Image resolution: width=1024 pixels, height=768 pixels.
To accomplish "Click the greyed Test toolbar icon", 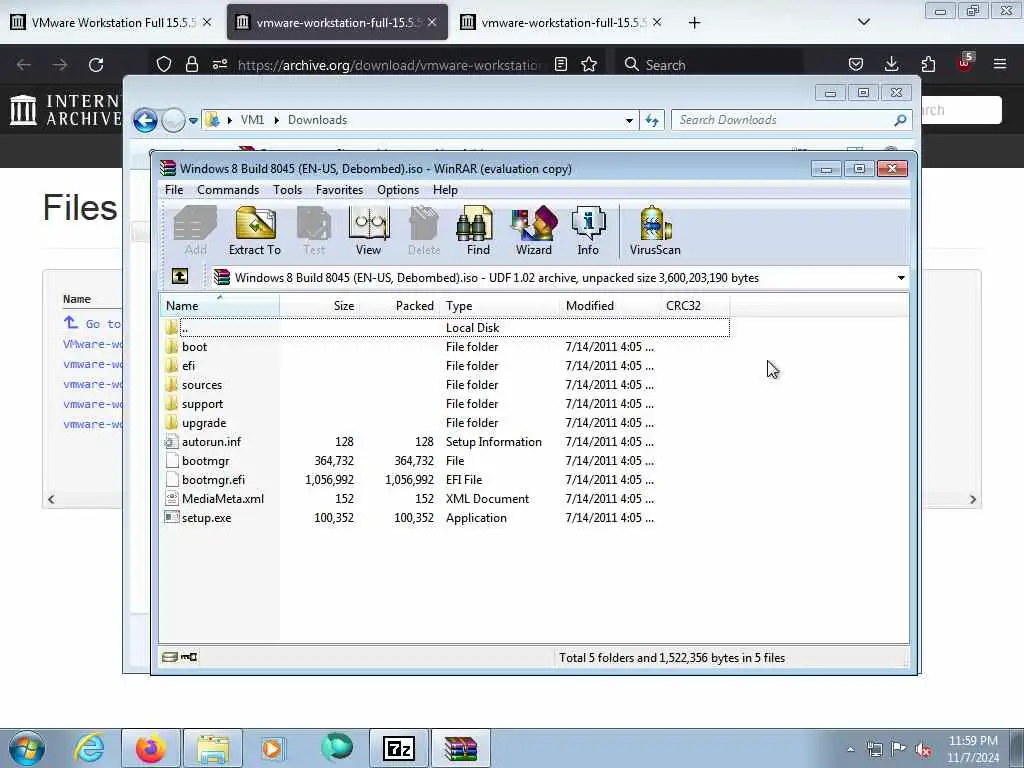I will pyautogui.click(x=314, y=231).
